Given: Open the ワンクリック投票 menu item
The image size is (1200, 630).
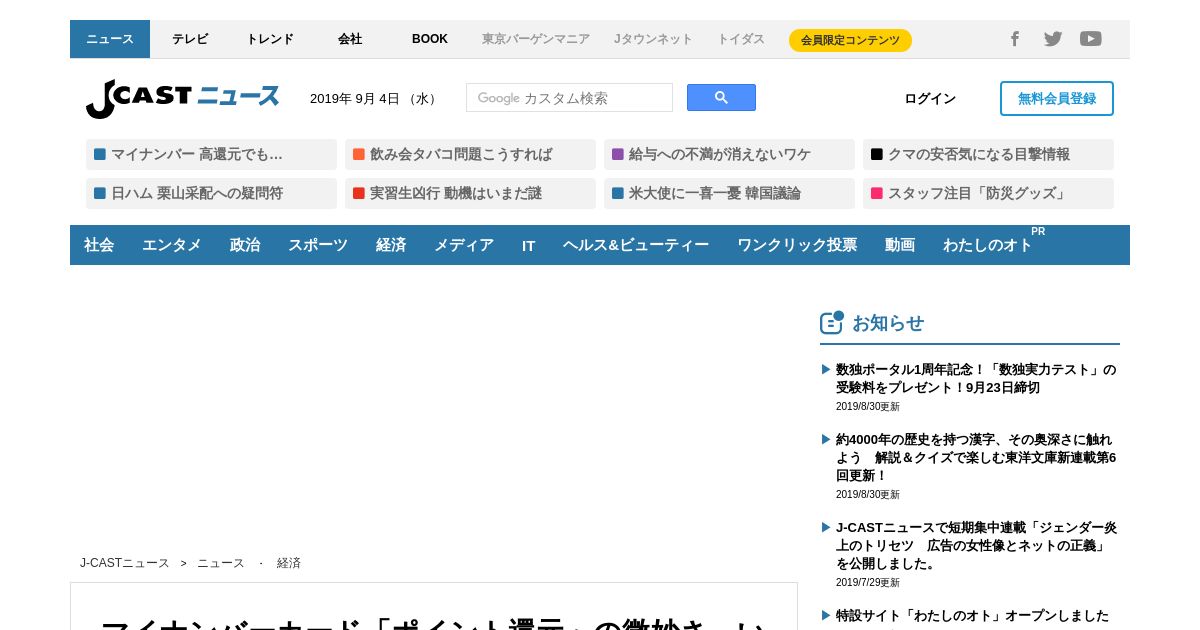Looking at the screenshot, I should pyautogui.click(x=797, y=245).
